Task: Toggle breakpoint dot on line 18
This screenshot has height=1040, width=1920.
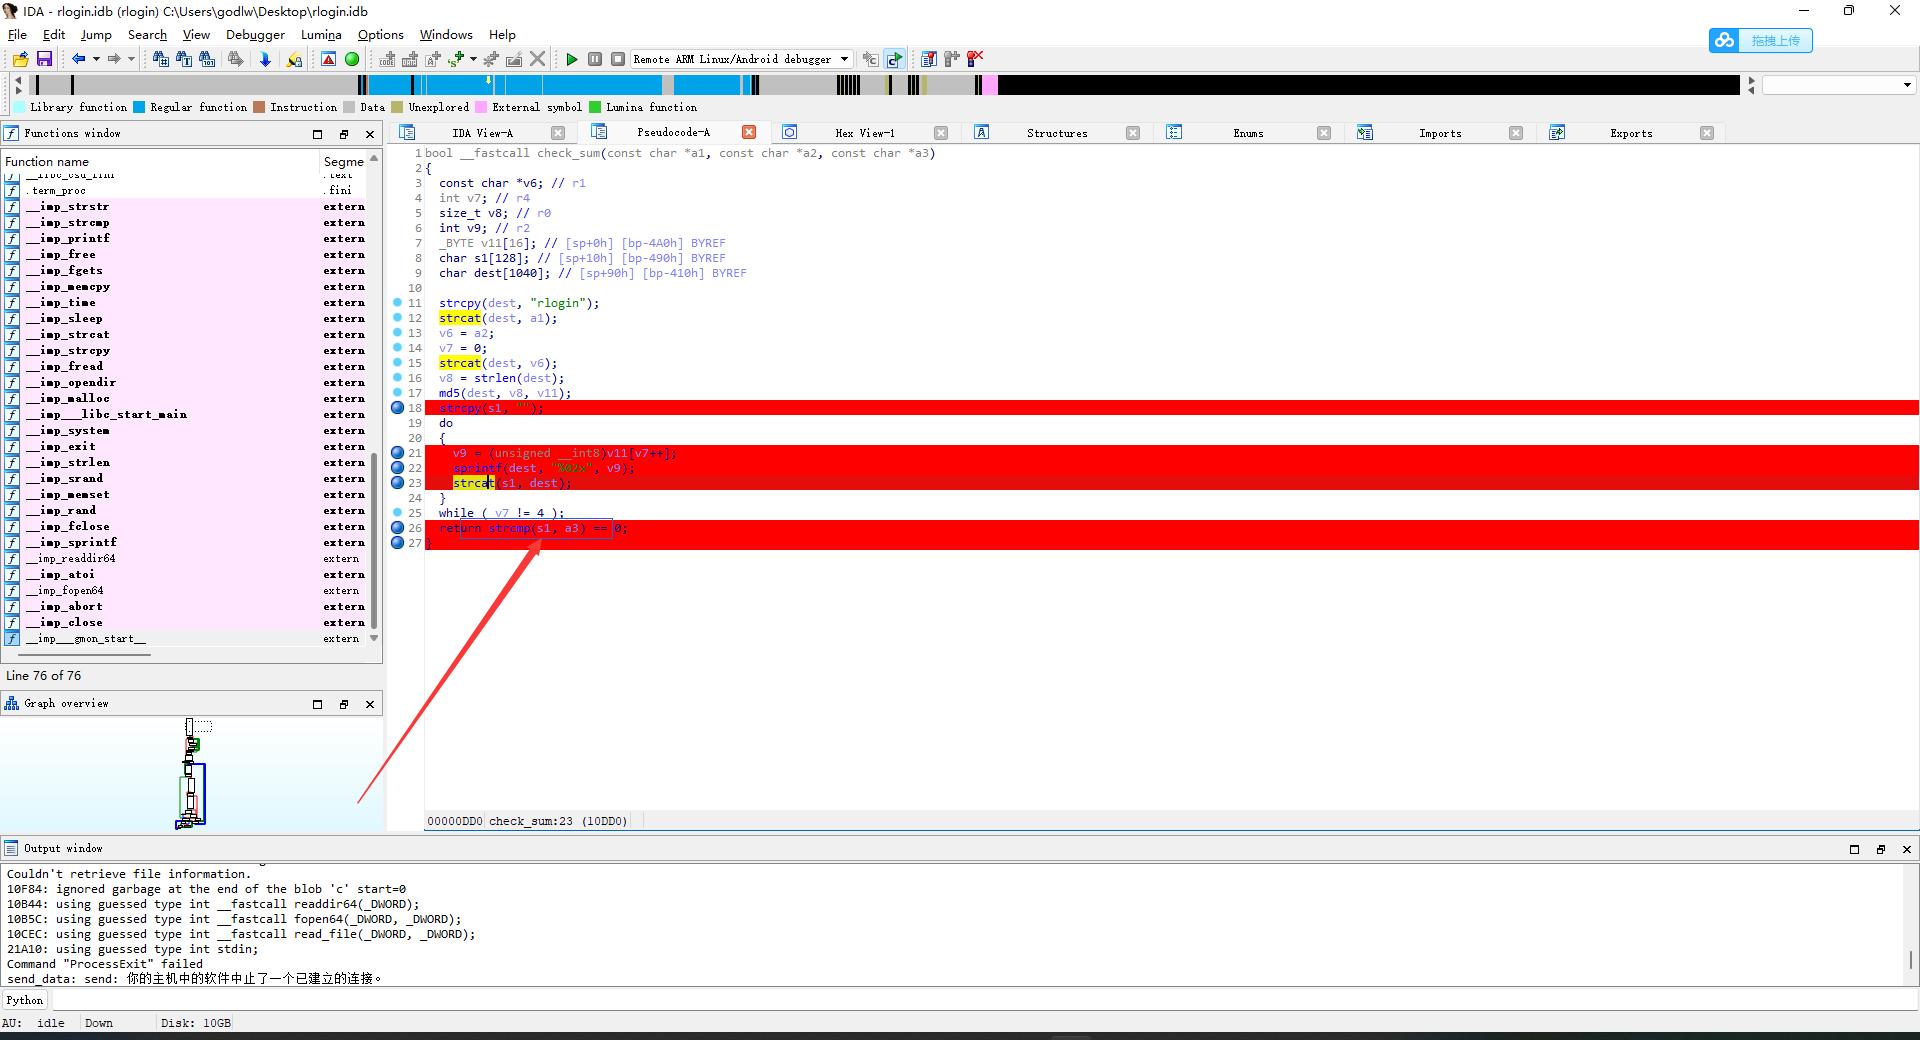Action: click(x=397, y=408)
